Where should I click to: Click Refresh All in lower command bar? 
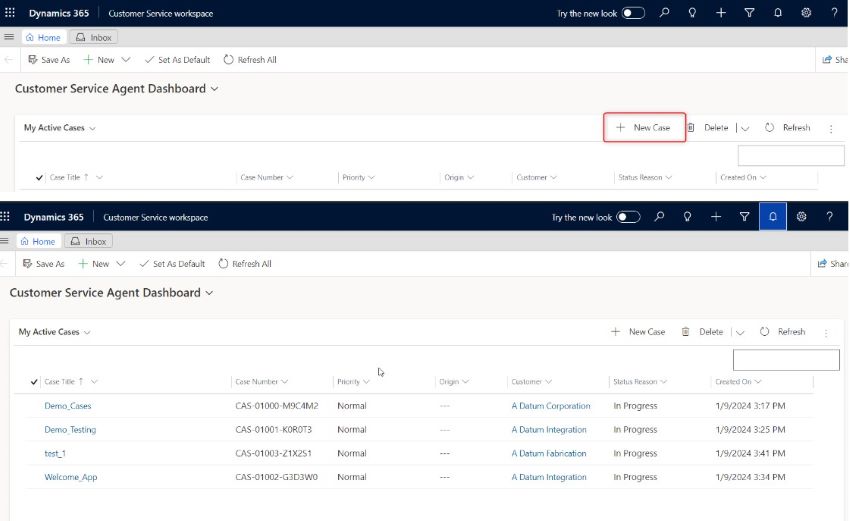(x=245, y=263)
